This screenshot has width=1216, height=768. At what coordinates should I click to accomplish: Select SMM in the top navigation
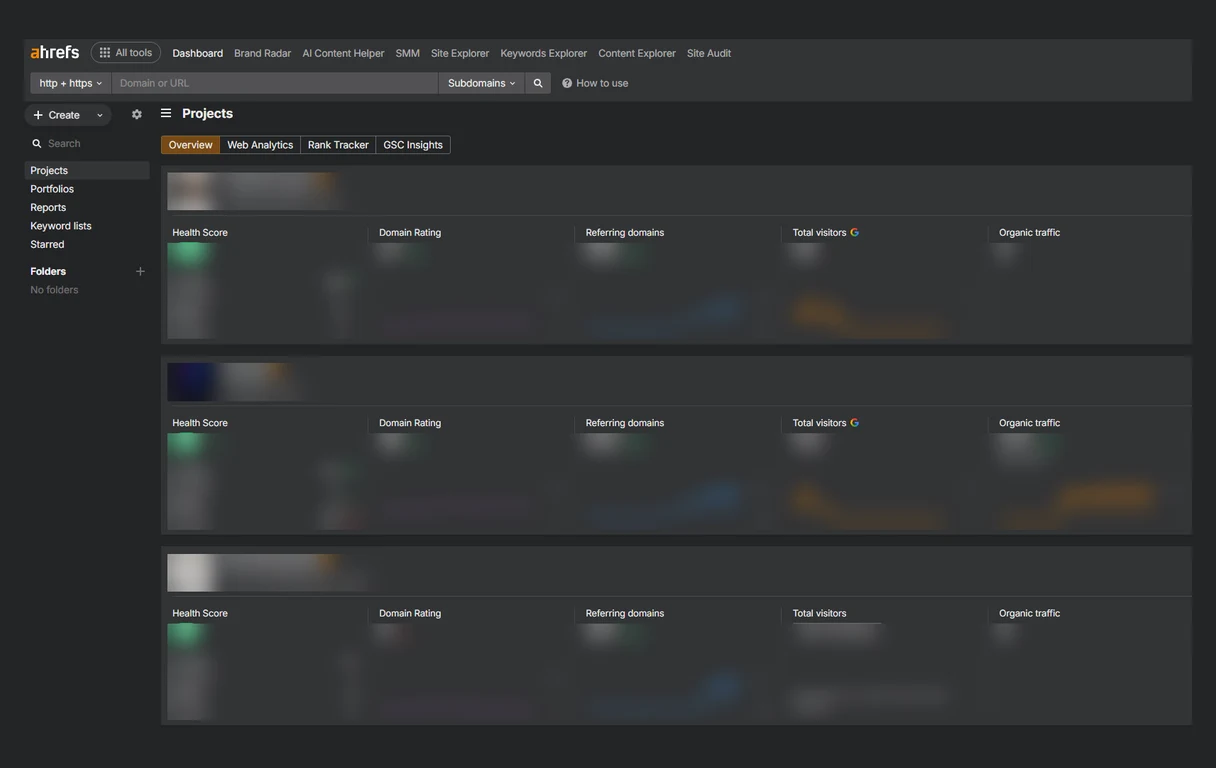pyautogui.click(x=408, y=53)
